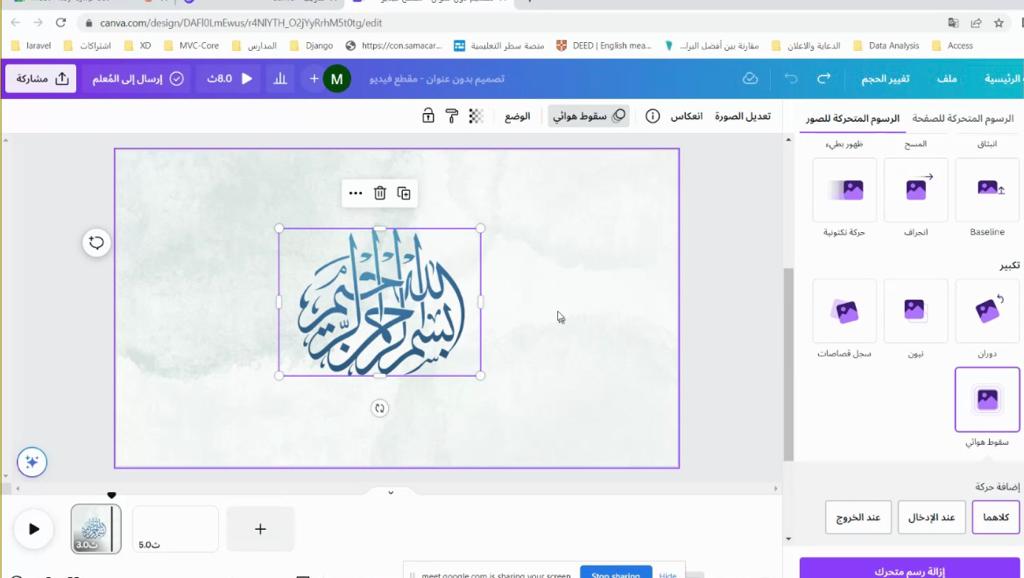
Task: Click the info icon in toolbar
Action: pyautogui.click(x=652, y=116)
